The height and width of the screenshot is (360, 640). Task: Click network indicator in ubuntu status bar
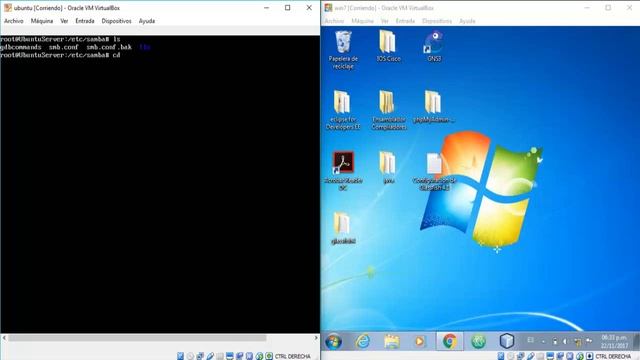[200, 356]
